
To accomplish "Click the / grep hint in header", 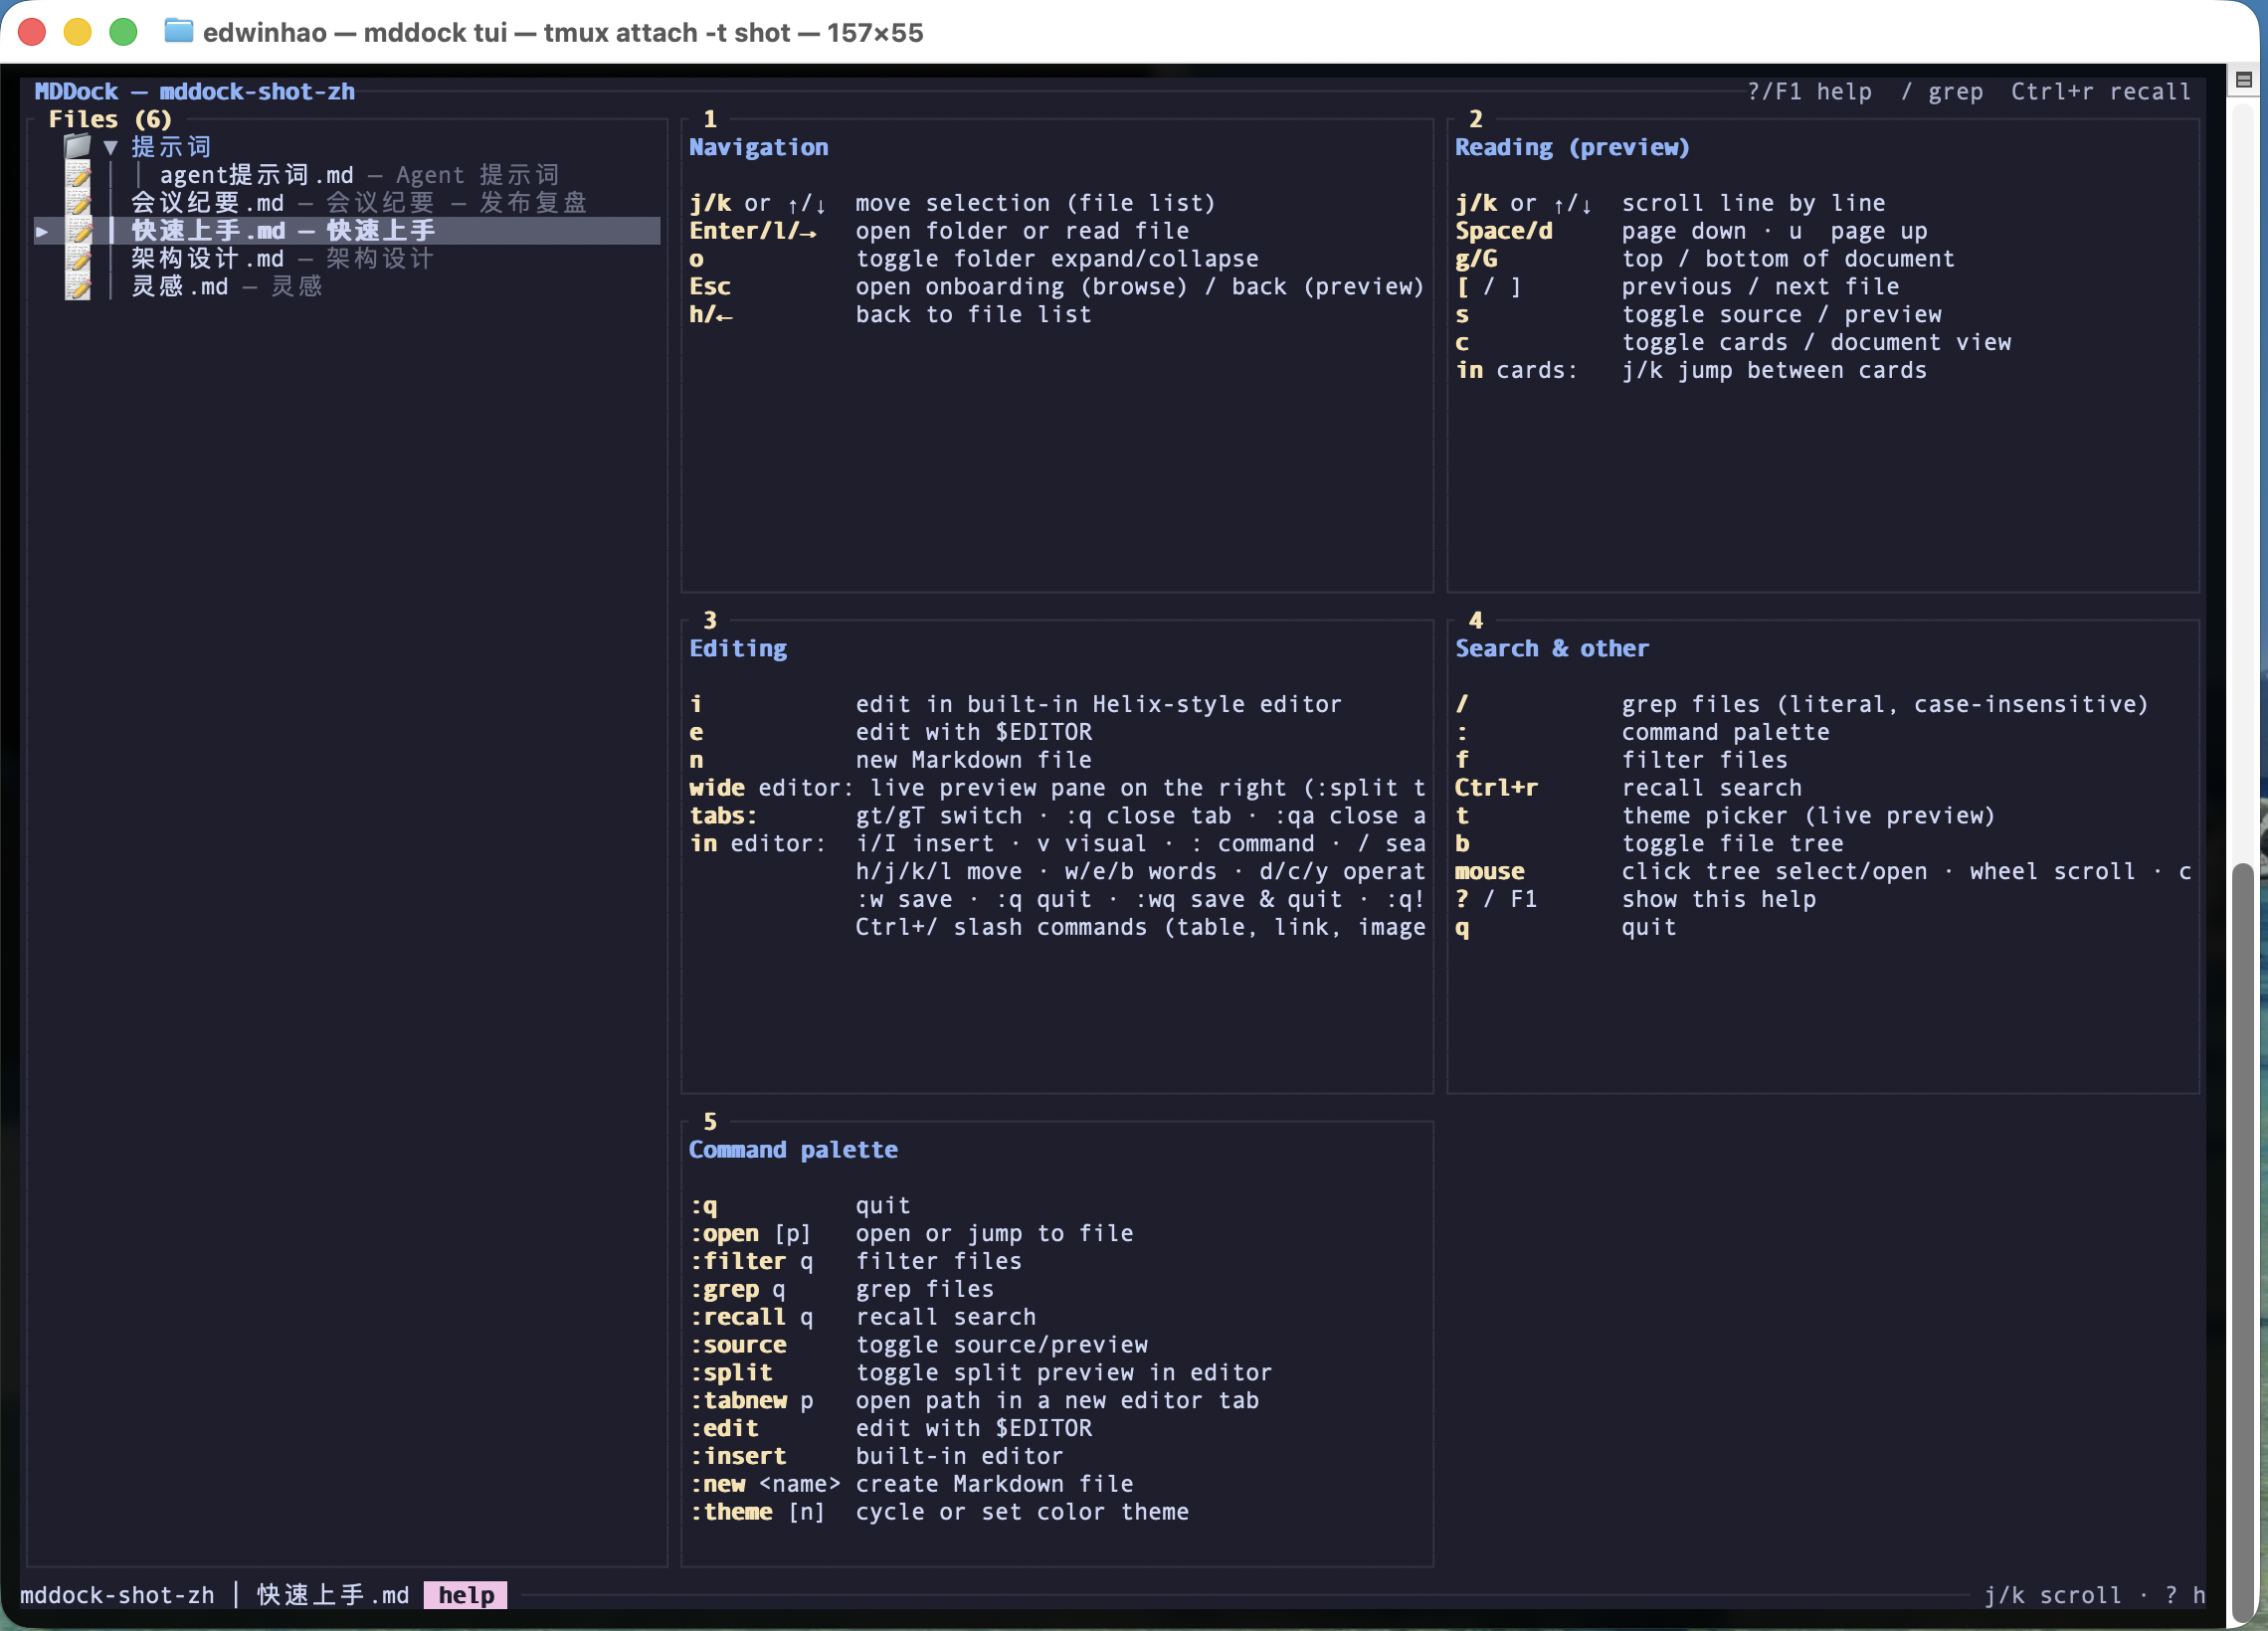I will click(1941, 92).
